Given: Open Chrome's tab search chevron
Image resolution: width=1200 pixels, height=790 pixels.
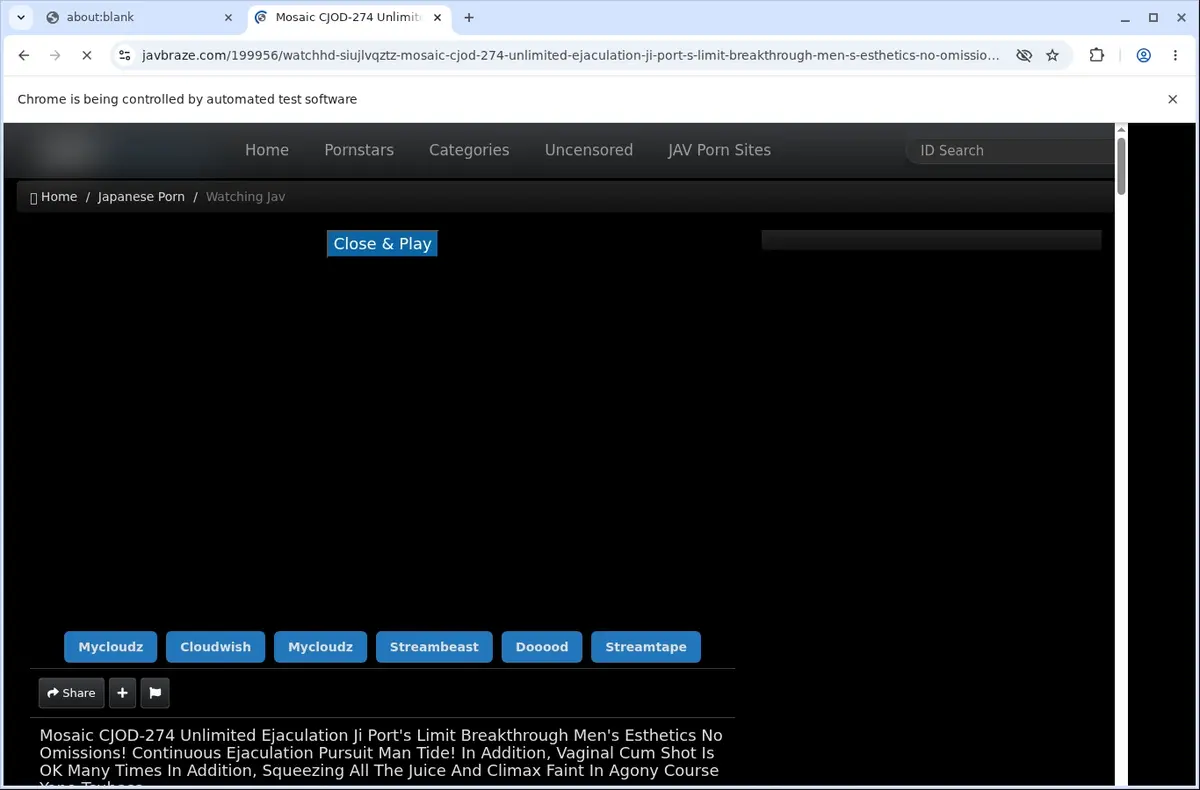Looking at the screenshot, I should (21, 17).
